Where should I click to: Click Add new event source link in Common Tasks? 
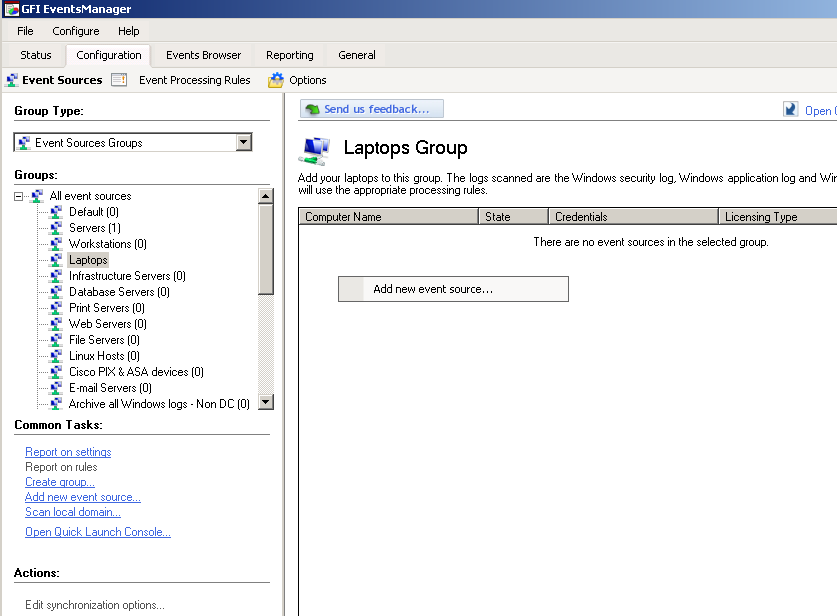coord(83,497)
